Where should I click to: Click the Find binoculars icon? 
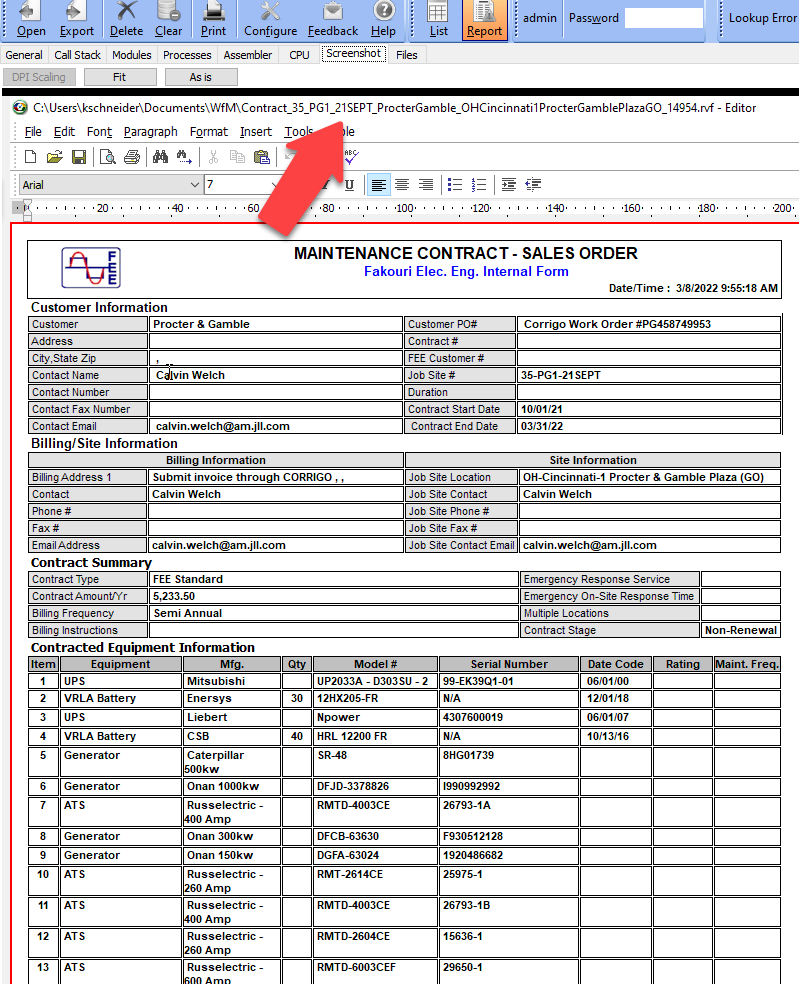pyautogui.click(x=161, y=157)
